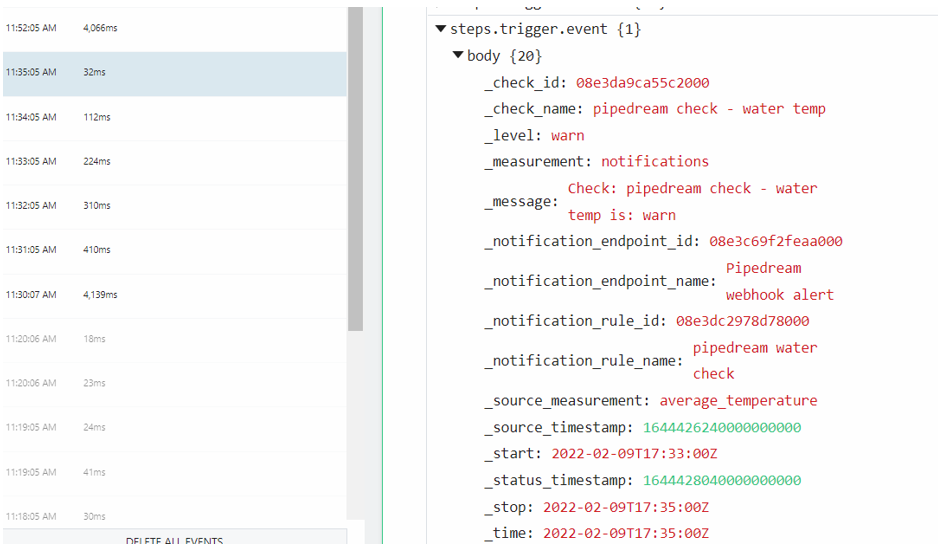Click the _message key label
This screenshot has width=938, height=553.
[x=521, y=202]
